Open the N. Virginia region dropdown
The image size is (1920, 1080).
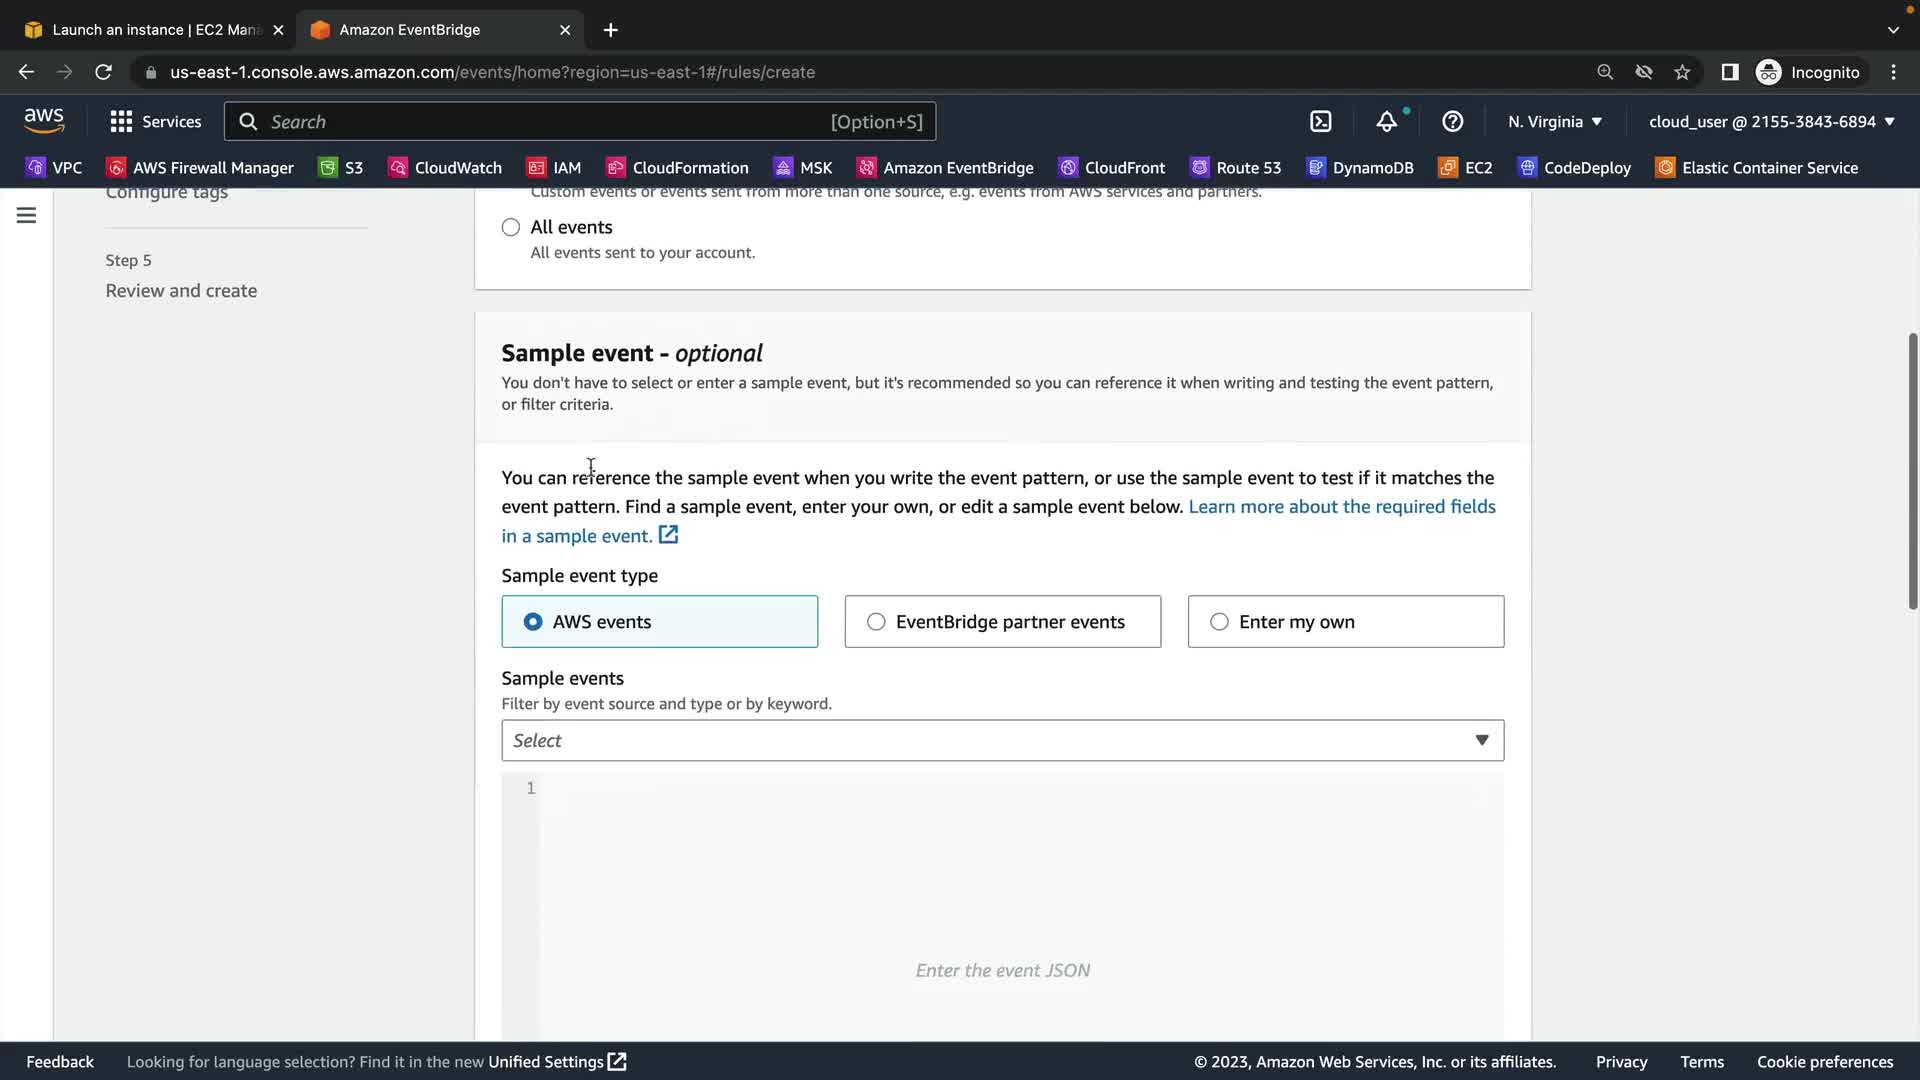pos(1555,122)
